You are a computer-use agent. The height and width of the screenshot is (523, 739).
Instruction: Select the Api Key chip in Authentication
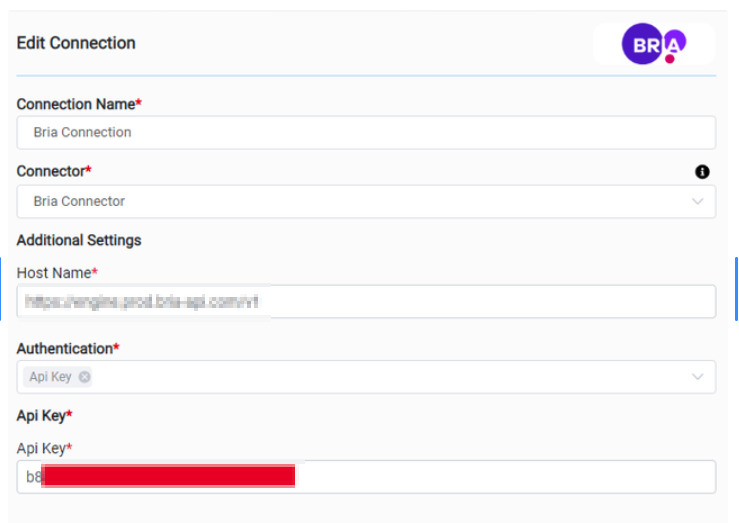(50, 377)
